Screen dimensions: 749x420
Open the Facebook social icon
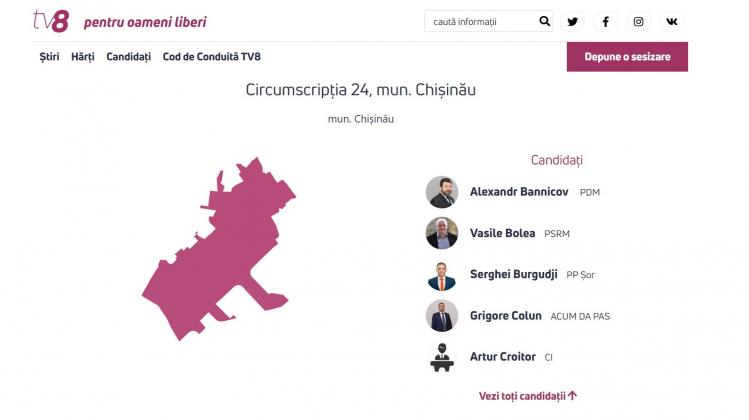(x=605, y=22)
